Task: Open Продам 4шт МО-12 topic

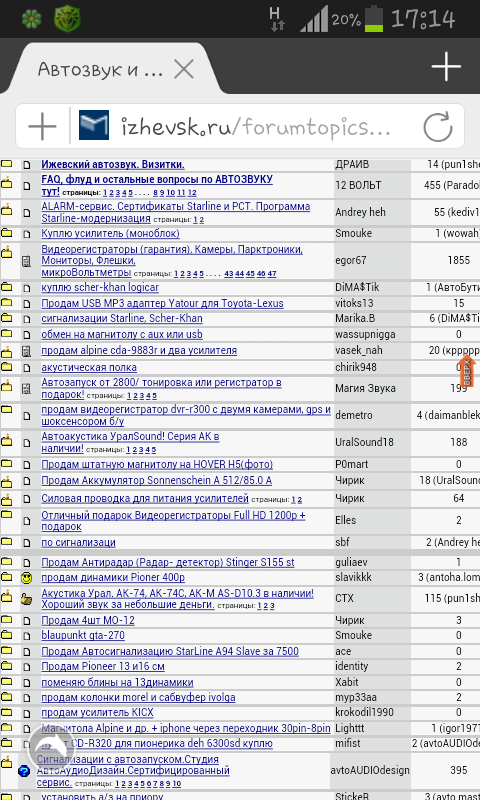Action: pyautogui.click(x=88, y=620)
